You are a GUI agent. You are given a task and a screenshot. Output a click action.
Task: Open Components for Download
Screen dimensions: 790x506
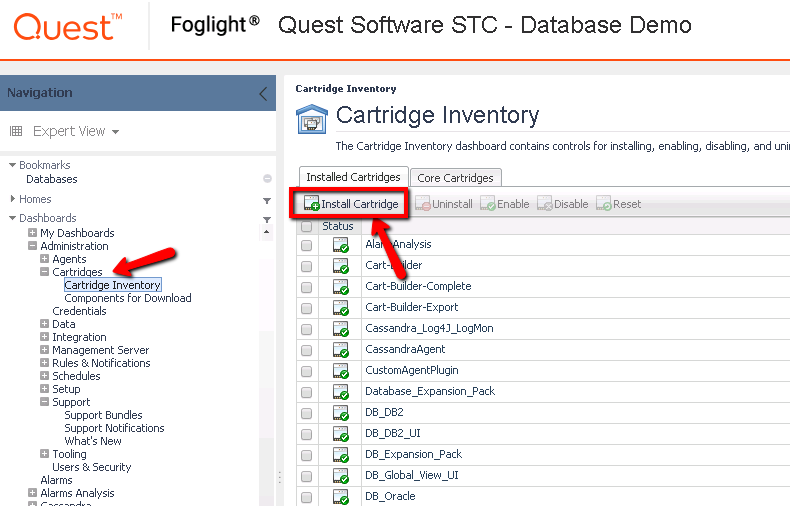(128, 298)
